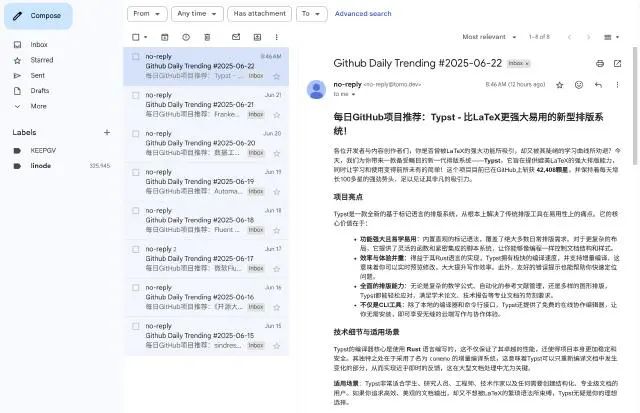
Task: Open the Any time filter dropdown
Action: click(x=197, y=14)
